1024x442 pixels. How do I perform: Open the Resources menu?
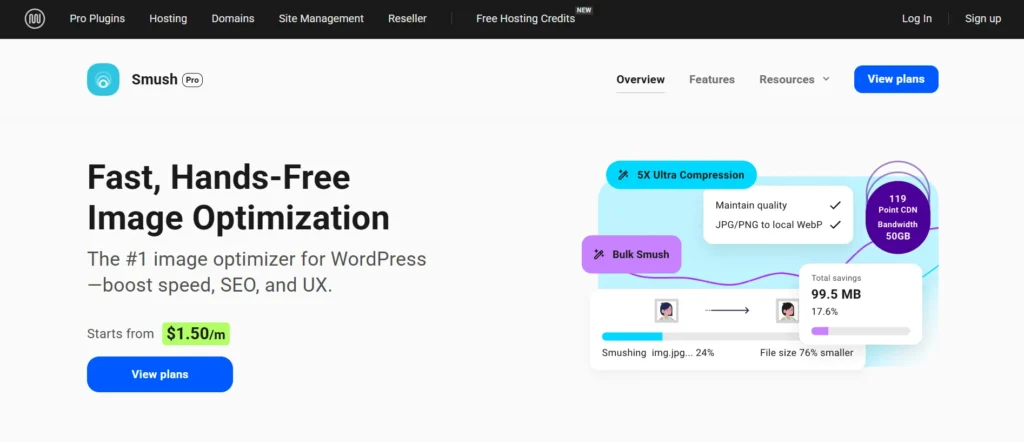click(787, 80)
